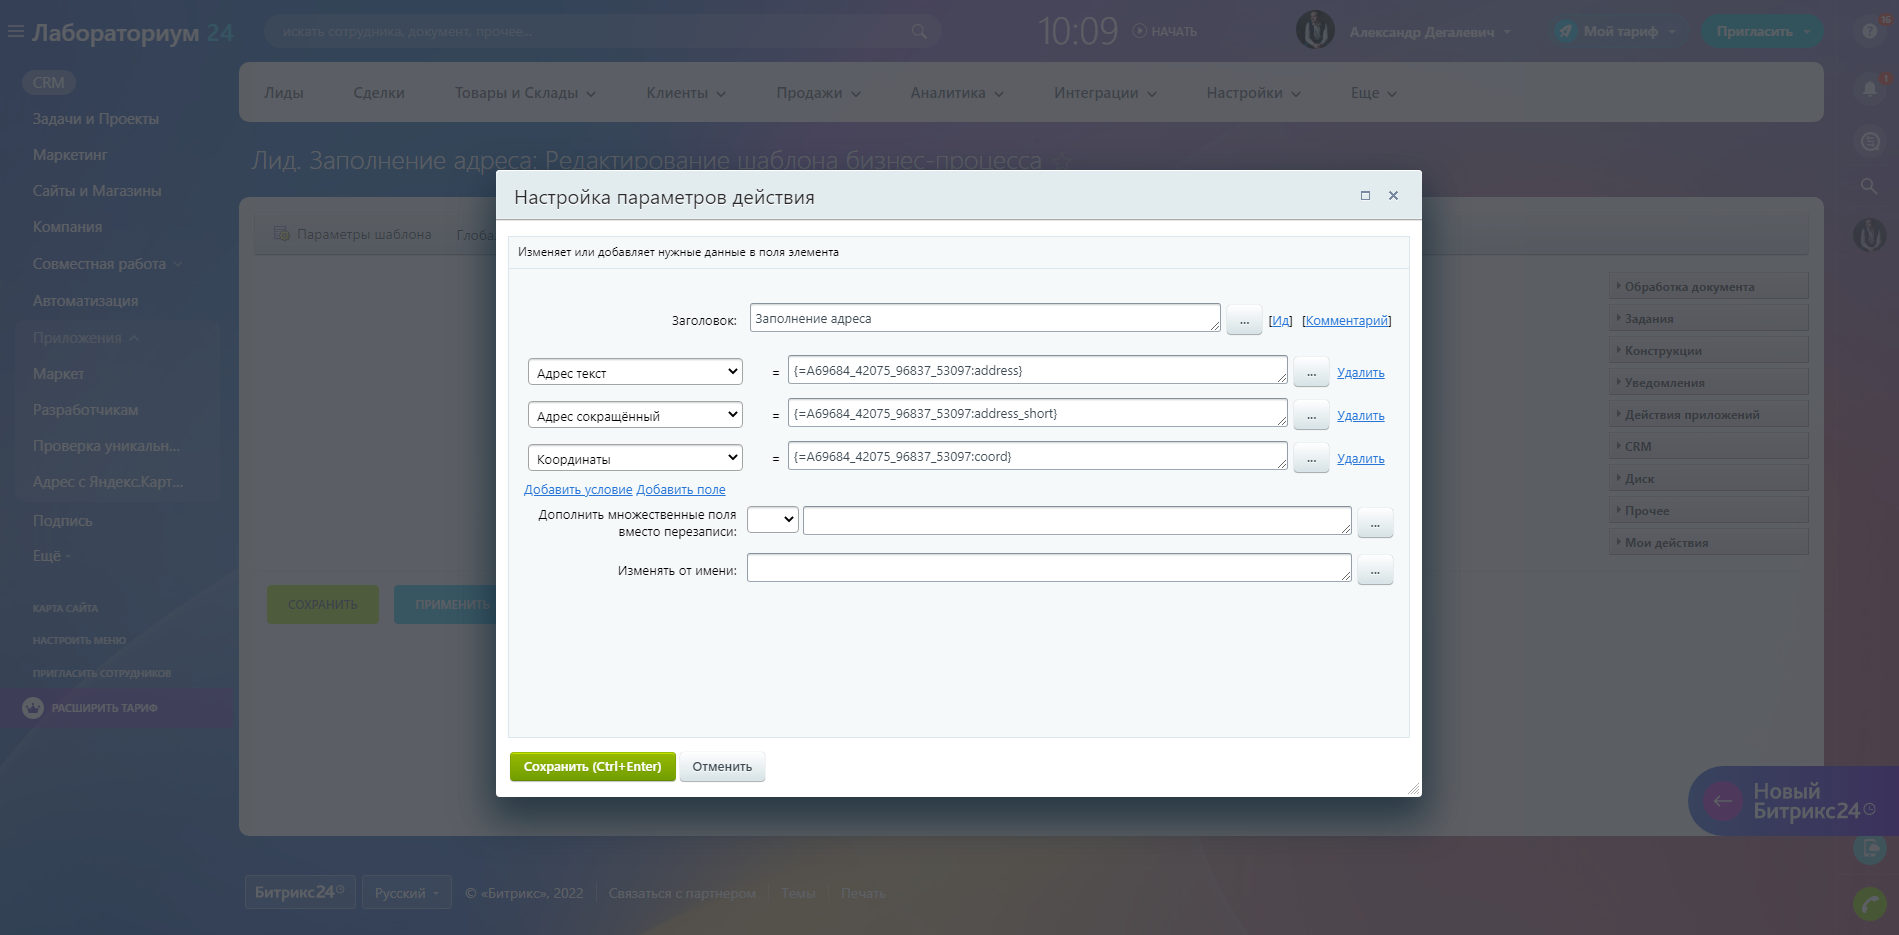Click the user avatar in right rail
The image size is (1899, 935).
(1870, 235)
